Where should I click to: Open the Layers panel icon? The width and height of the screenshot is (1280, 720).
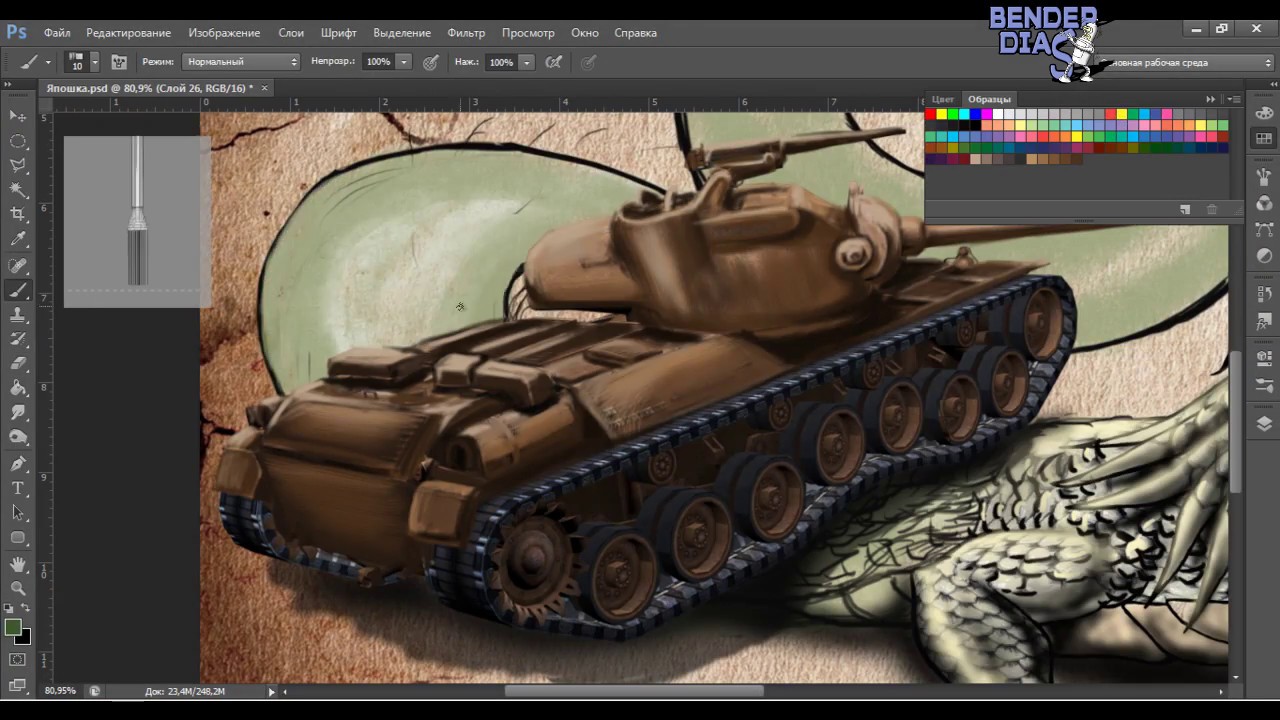point(1264,423)
